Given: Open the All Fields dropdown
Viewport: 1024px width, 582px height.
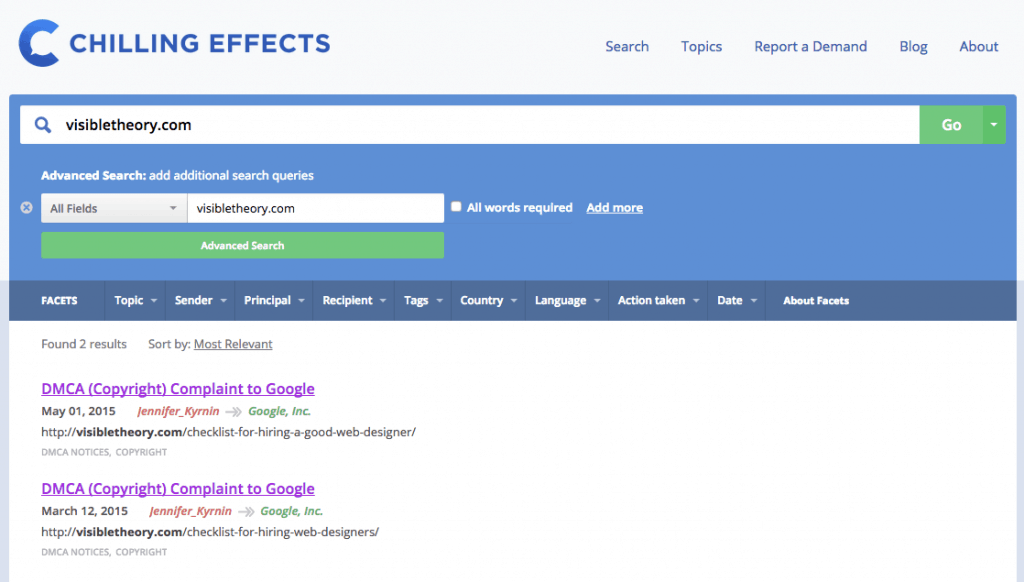Looking at the screenshot, I should pos(114,208).
